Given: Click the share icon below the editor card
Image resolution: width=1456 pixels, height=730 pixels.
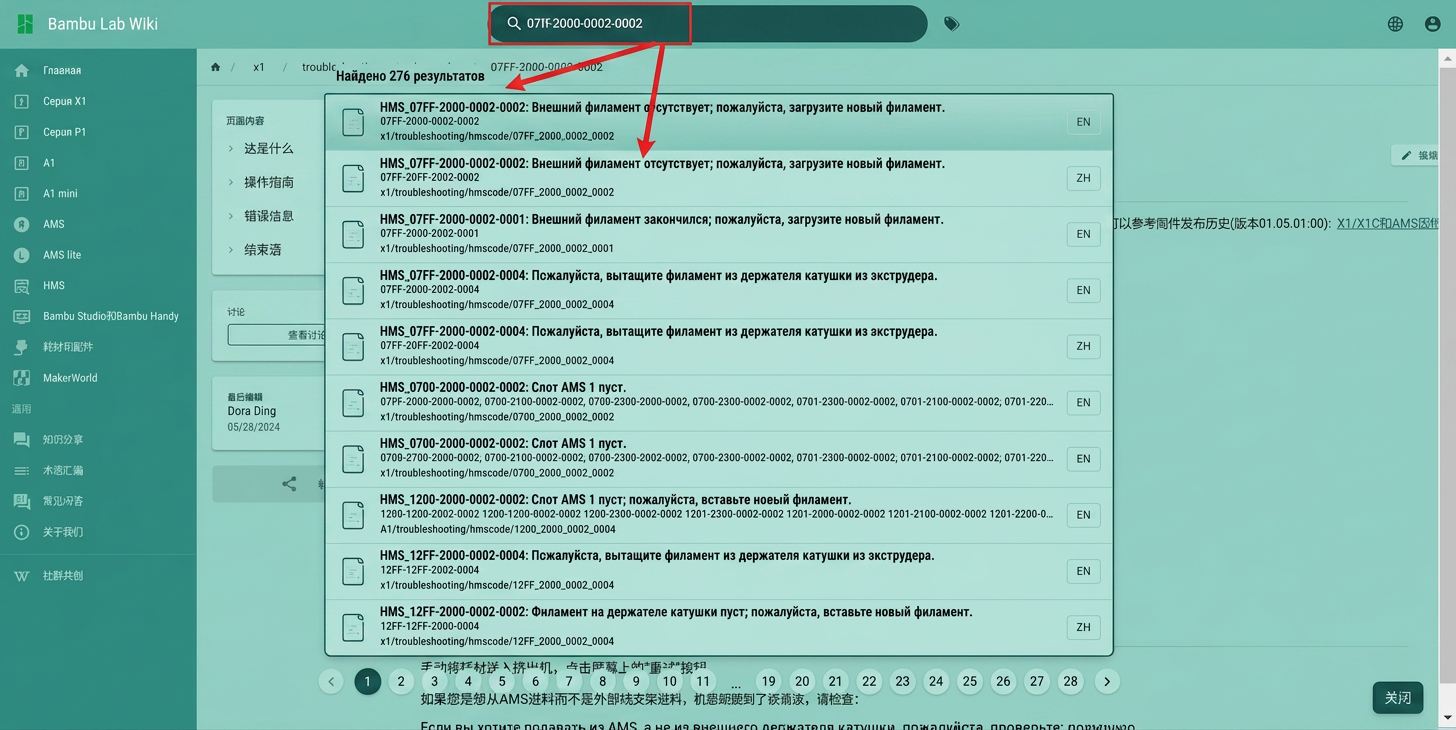Looking at the screenshot, I should [x=289, y=484].
